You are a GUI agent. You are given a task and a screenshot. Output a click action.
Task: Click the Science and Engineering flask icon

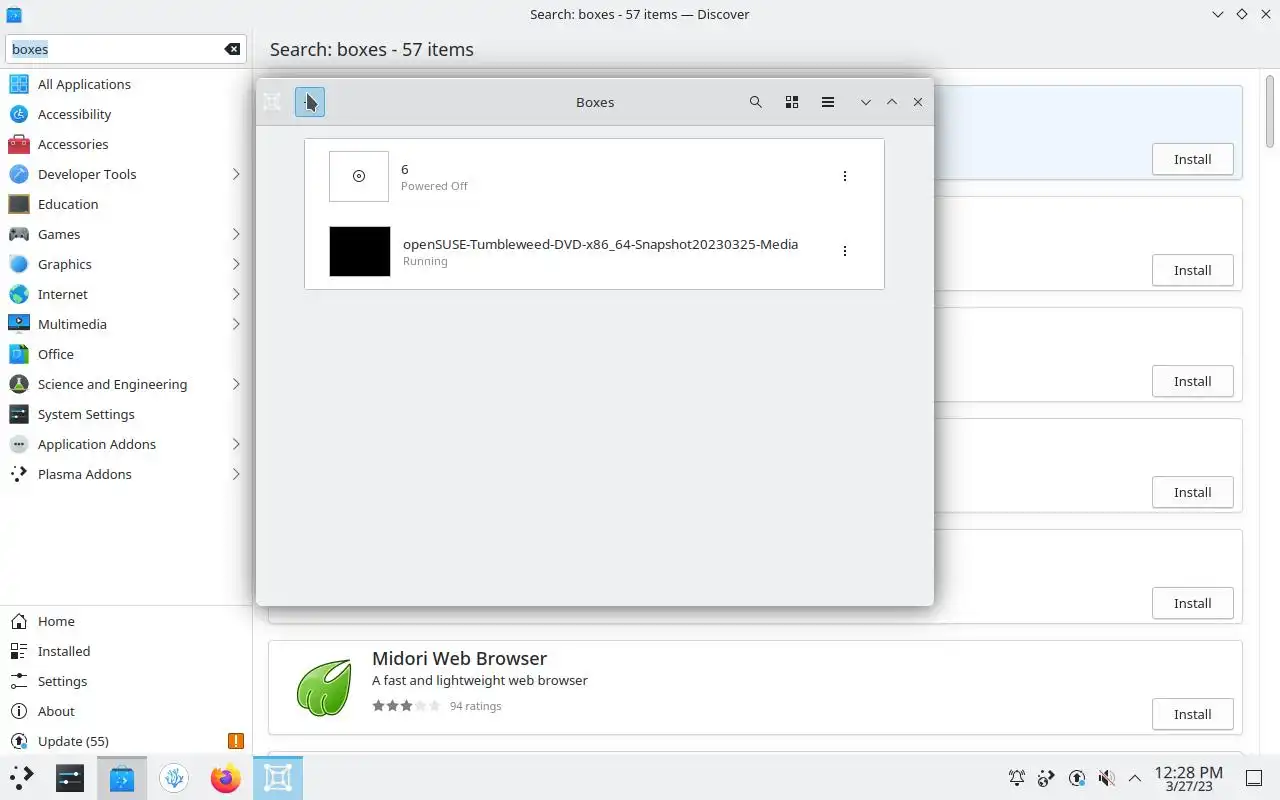(19, 384)
